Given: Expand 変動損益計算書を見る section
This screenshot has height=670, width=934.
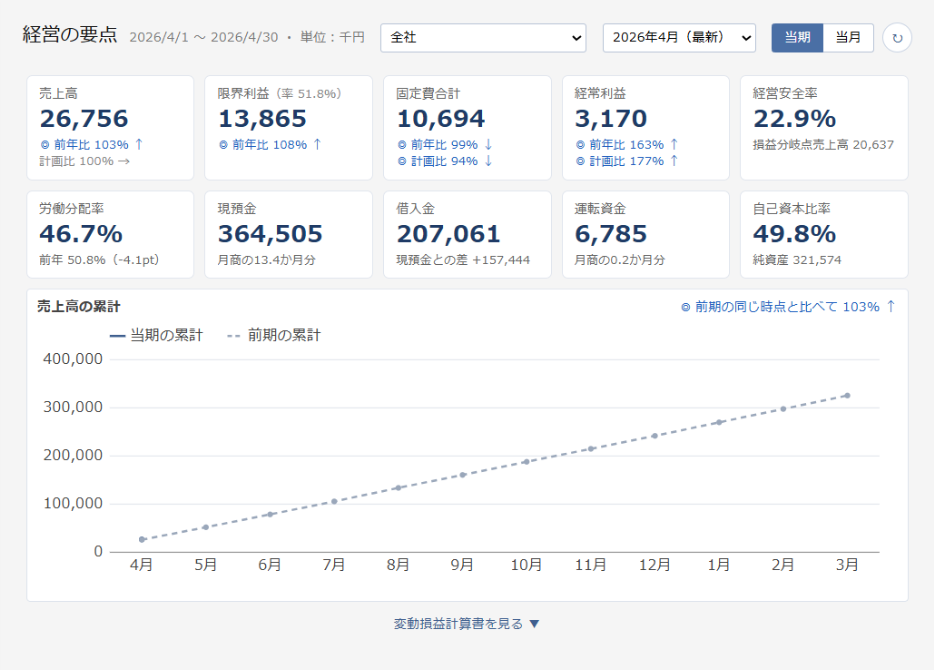Looking at the screenshot, I should click(466, 624).
